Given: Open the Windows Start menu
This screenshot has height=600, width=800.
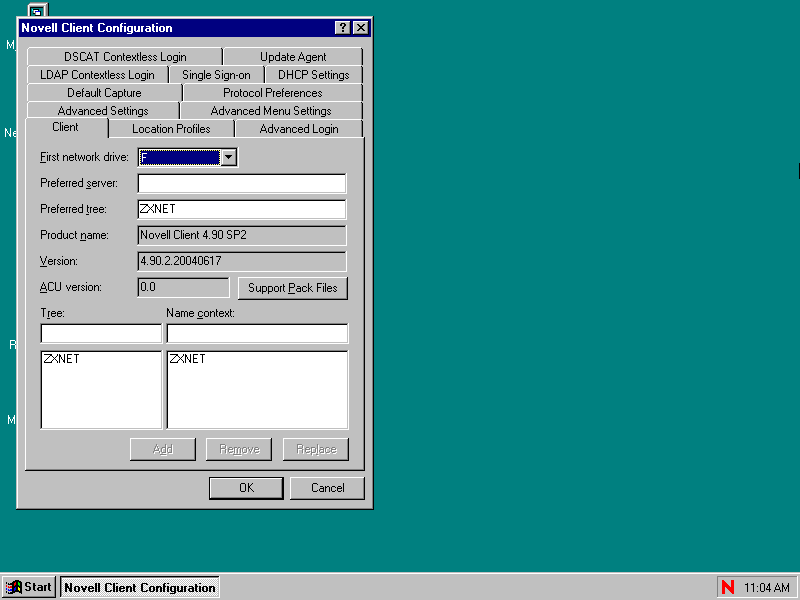Looking at the screenshot, I should click(x=29, y=587).
